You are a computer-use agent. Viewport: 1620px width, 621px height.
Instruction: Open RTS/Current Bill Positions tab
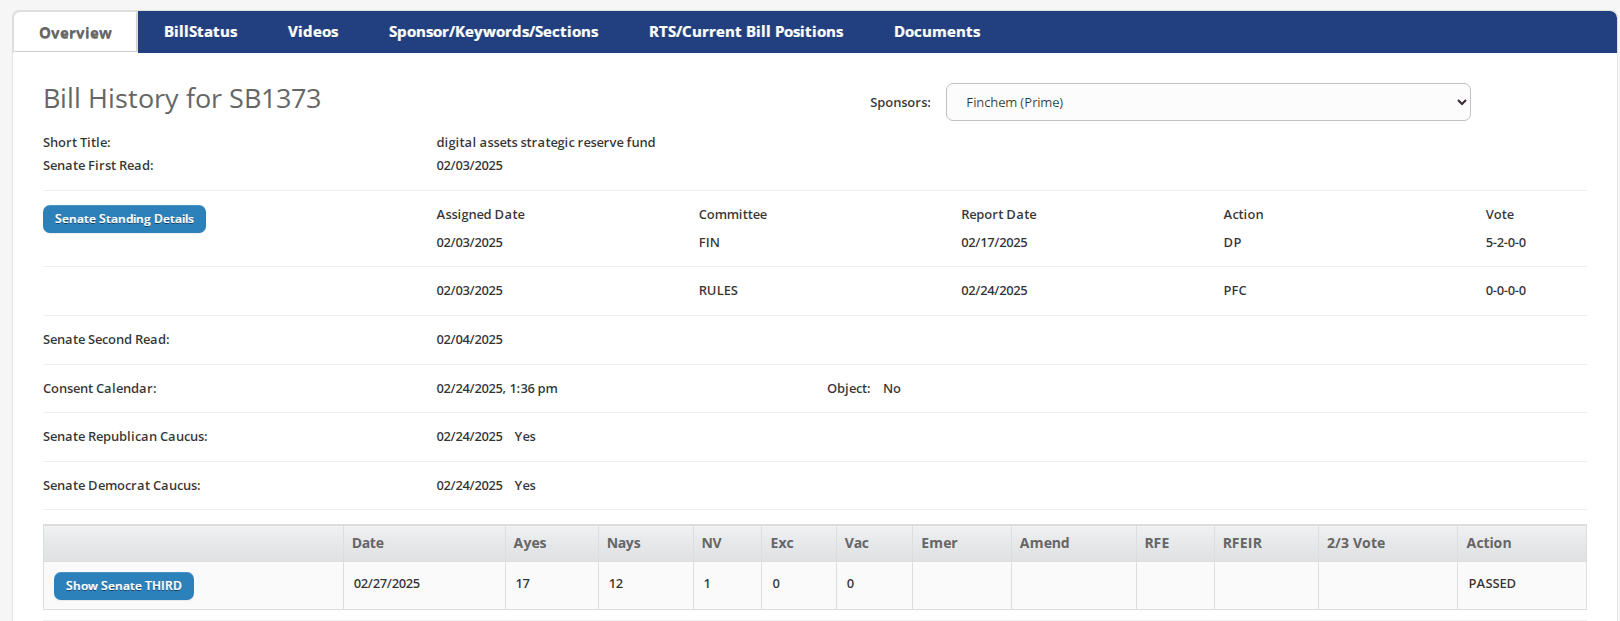745,32
